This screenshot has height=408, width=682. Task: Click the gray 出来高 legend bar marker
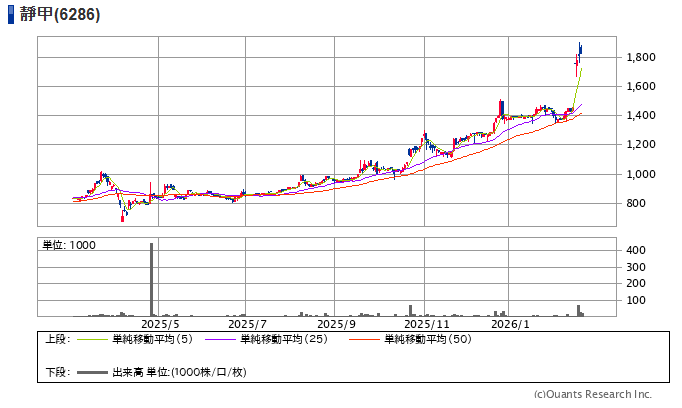[93, 372]
